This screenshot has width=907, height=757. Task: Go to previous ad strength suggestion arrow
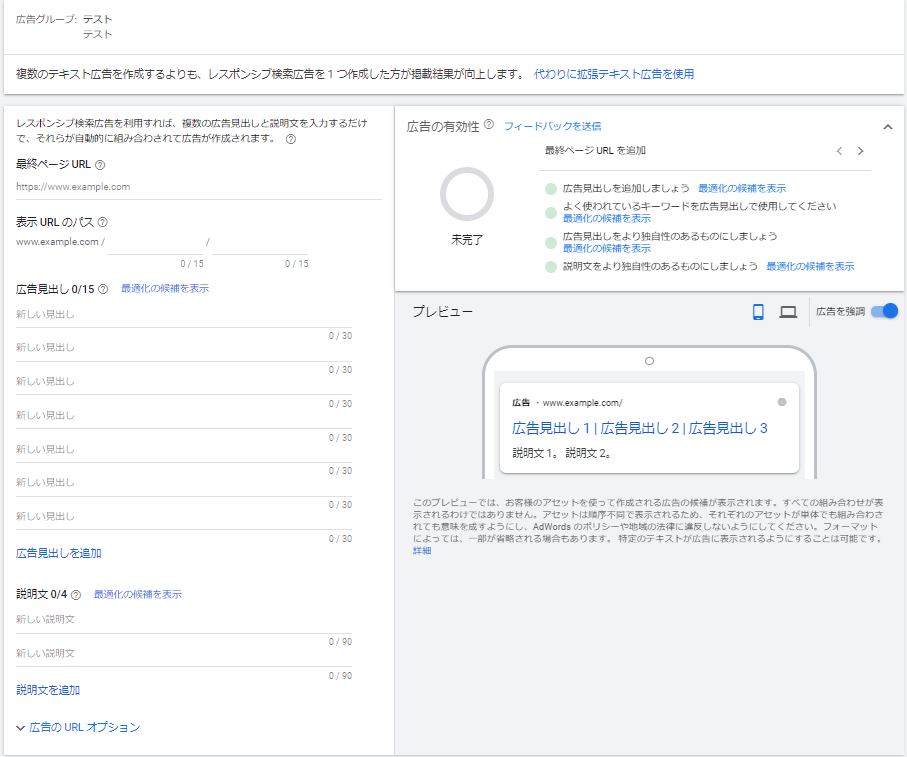[839, 151]
